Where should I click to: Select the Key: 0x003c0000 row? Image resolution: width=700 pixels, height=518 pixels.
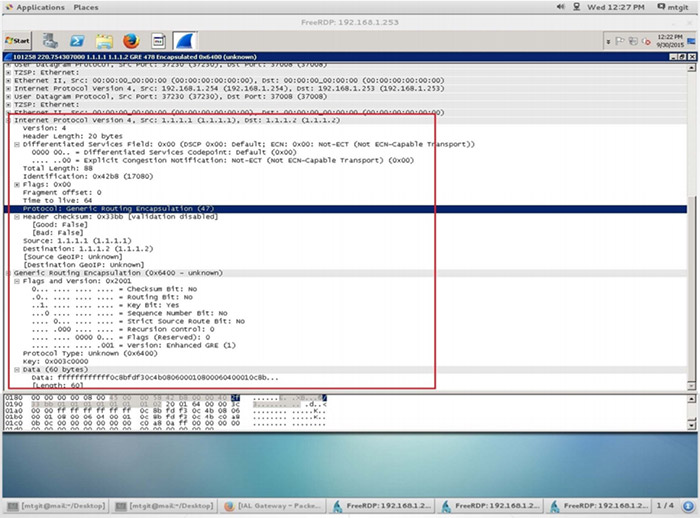pyautogui.click(x=55, y=361)
